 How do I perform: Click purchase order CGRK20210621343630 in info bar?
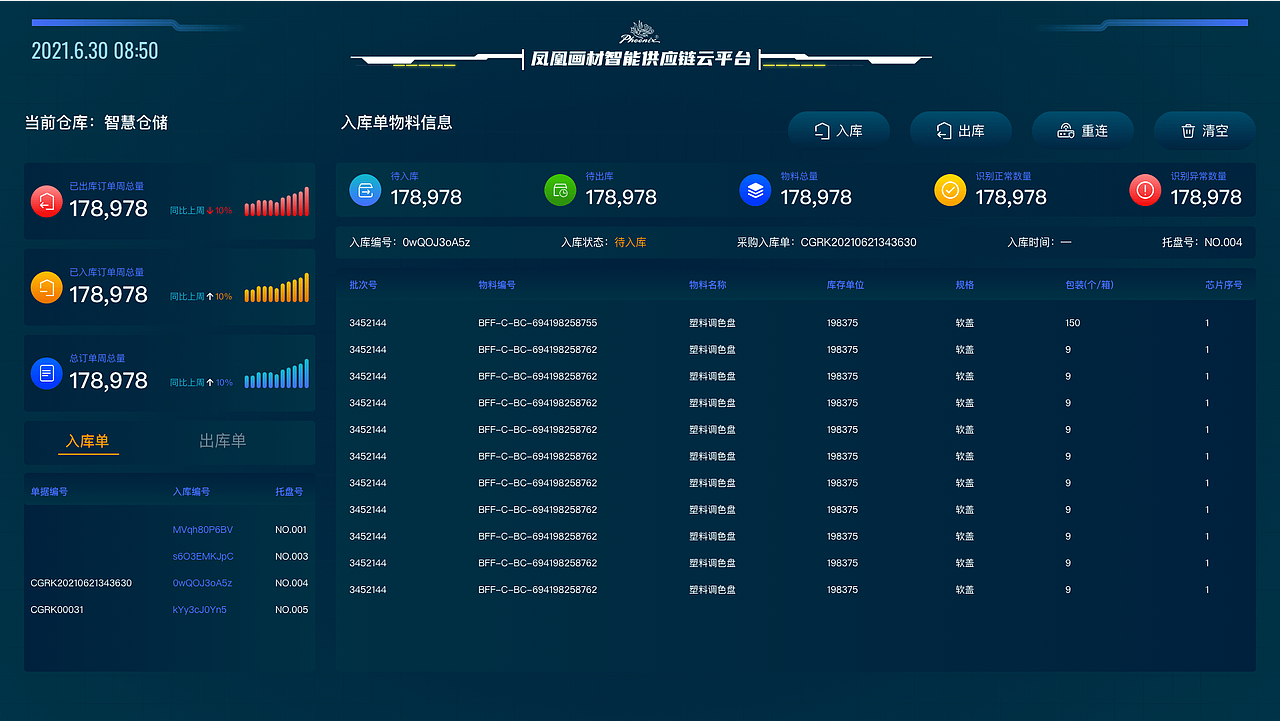pyautogui.click(x=858, y=243)
